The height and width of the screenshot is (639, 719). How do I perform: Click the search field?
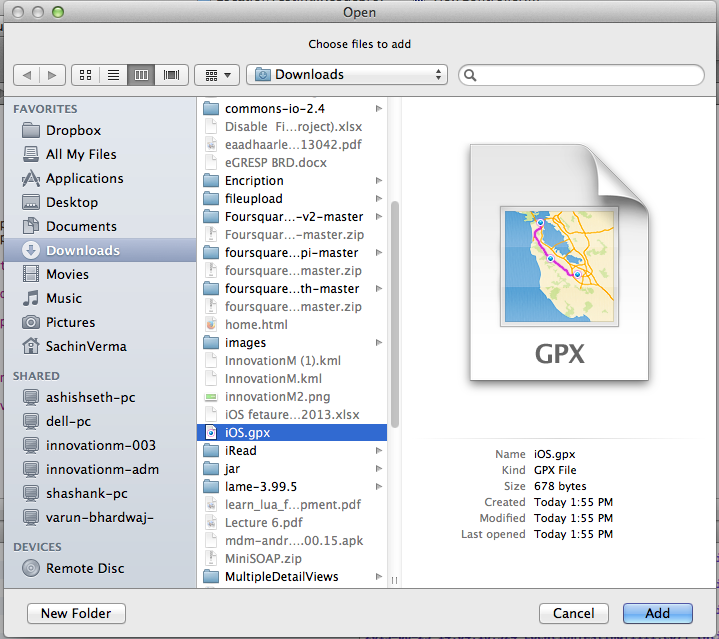click(580, 75)
